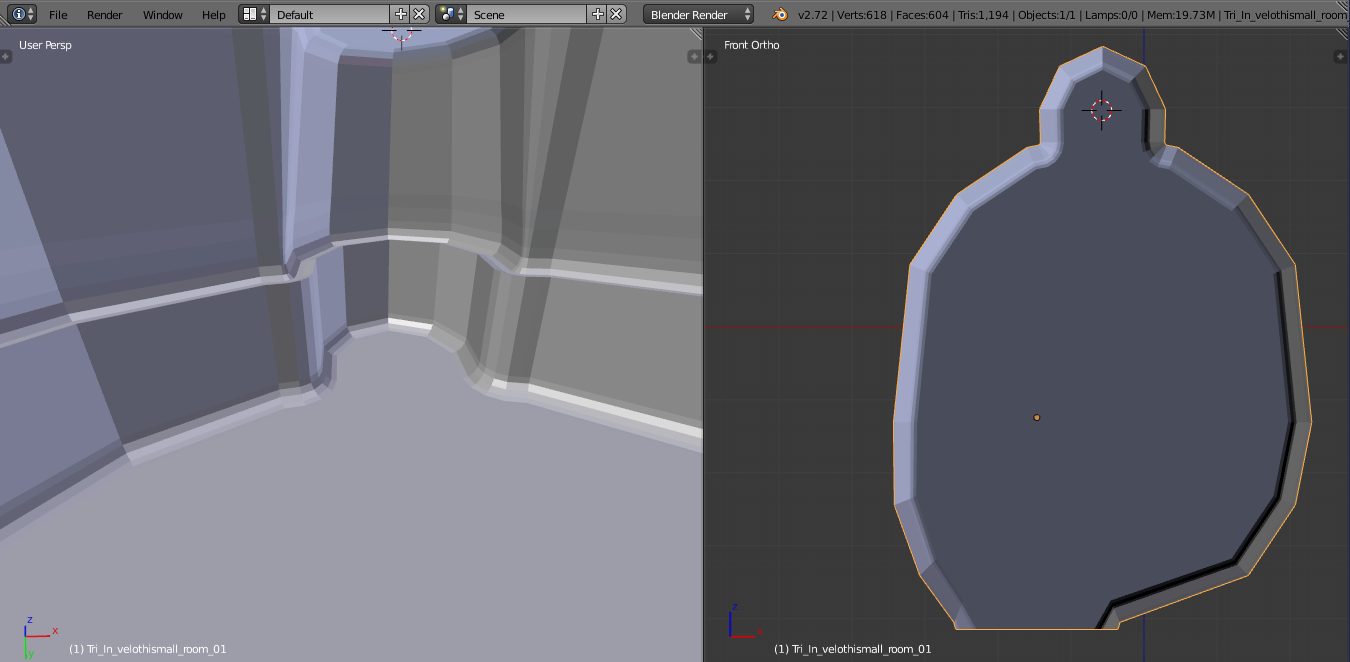Click the Front Ortho view label
Image resolution: width=1350 pixels, height=662 pixels.
751,45
